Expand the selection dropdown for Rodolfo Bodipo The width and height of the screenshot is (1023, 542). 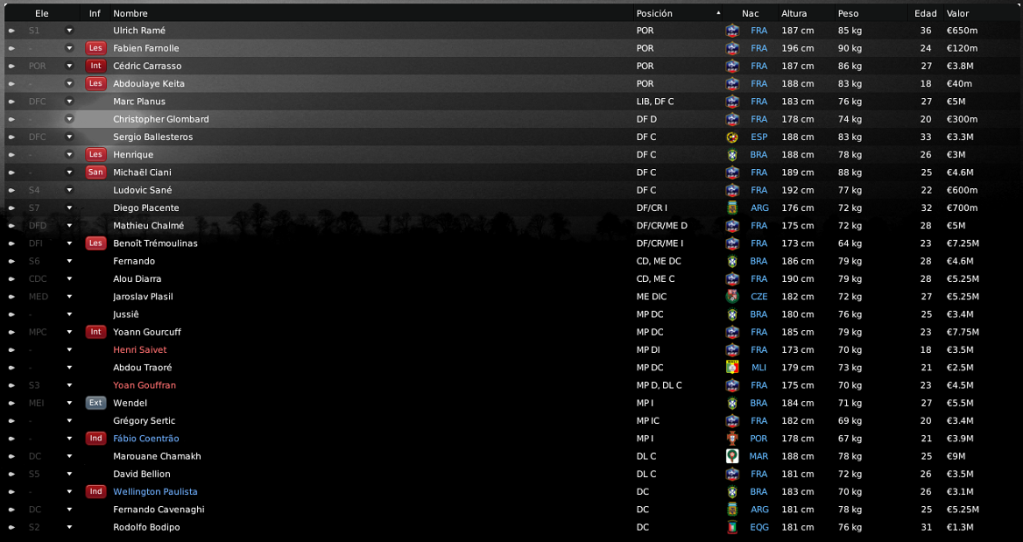point(69,527)
